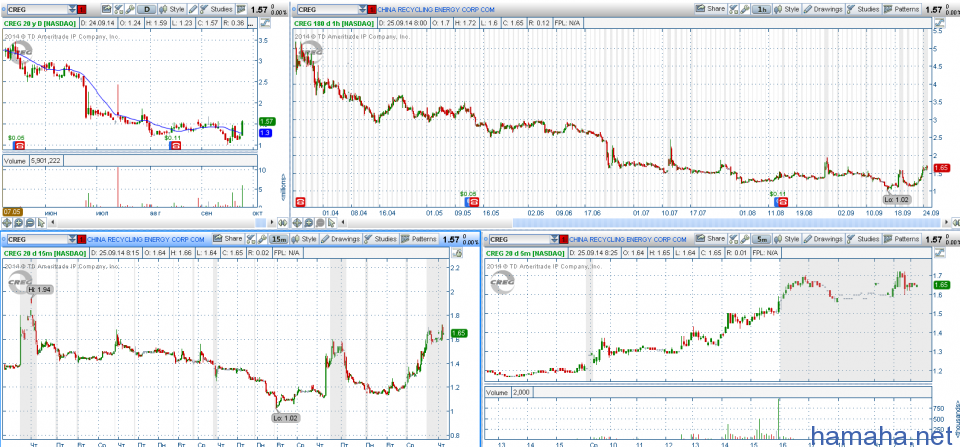Viewport: 960px width, 447px height.
Task: Click the wrench settings icon in the daily chart toolbar
Action: 130,9
